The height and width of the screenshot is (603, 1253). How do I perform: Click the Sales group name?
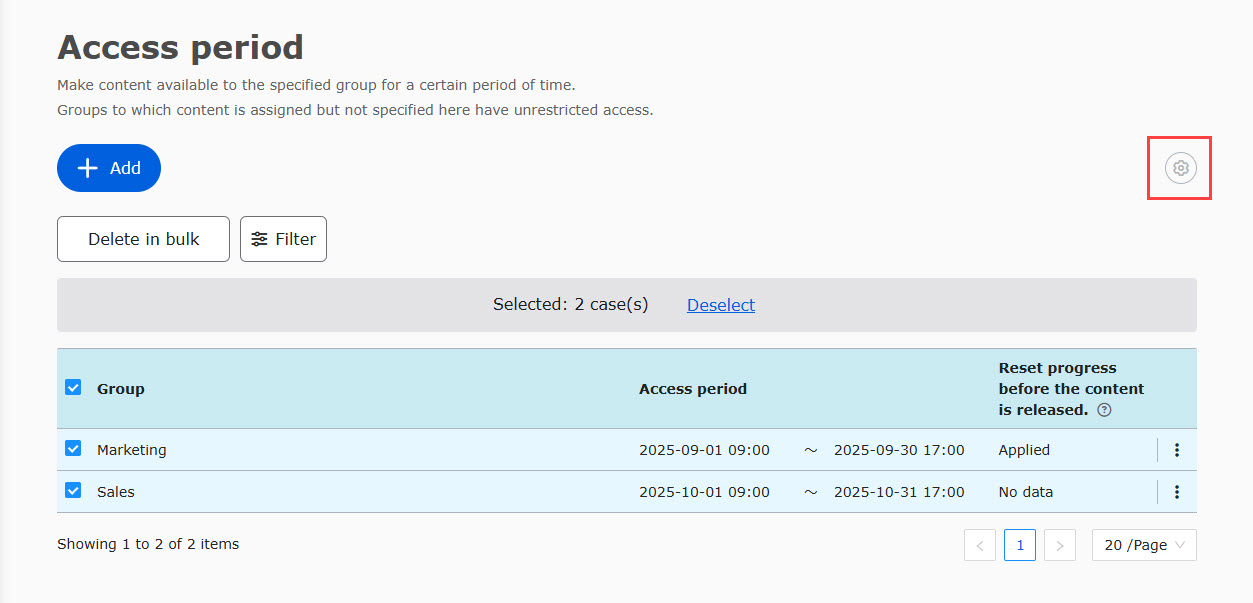[x=115, y=492]
